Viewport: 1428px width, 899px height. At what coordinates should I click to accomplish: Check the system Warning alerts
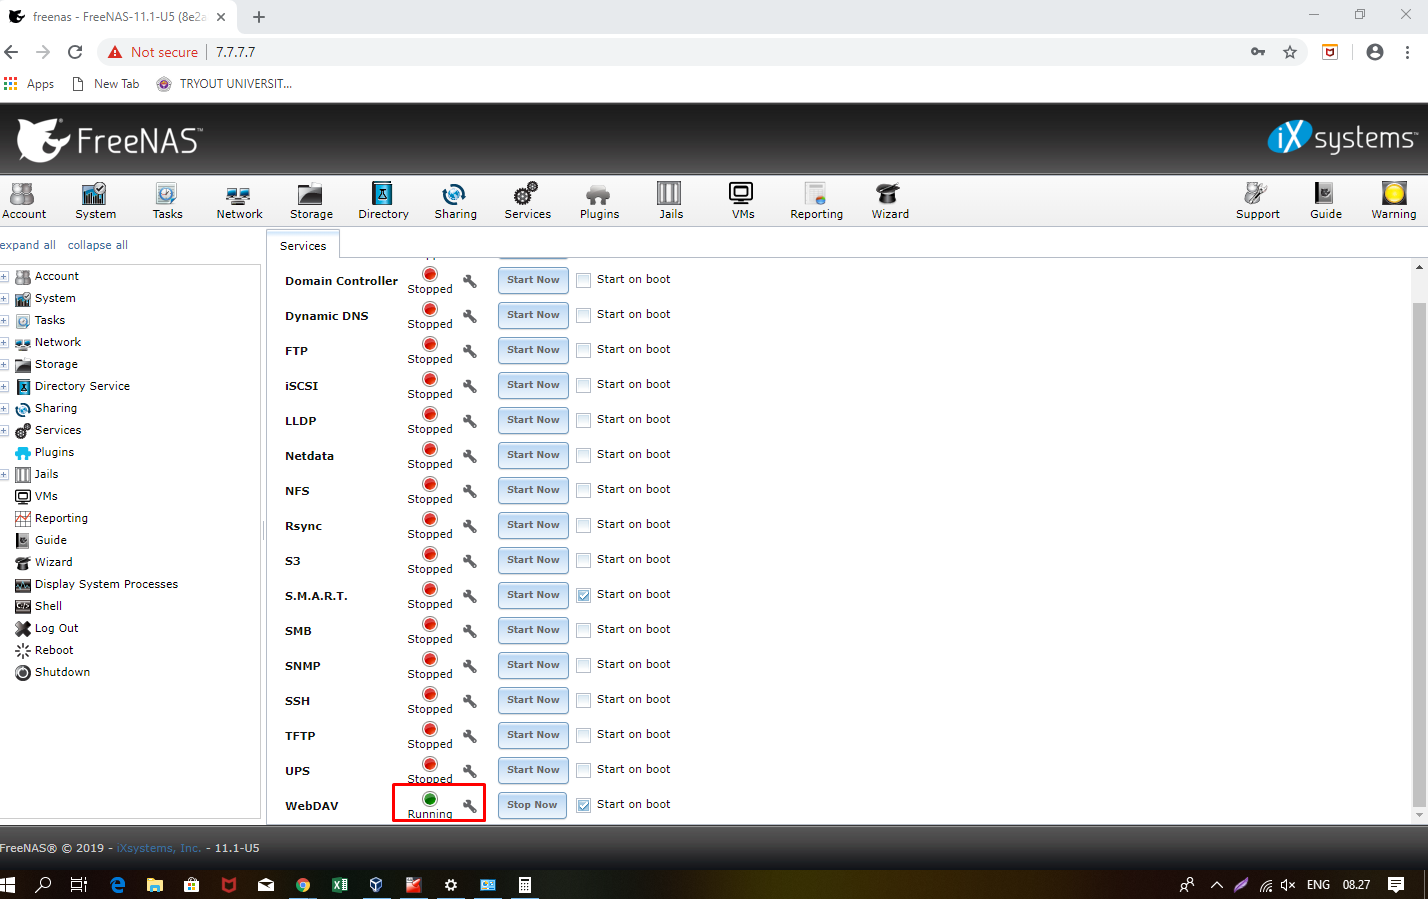point(1393,200)
